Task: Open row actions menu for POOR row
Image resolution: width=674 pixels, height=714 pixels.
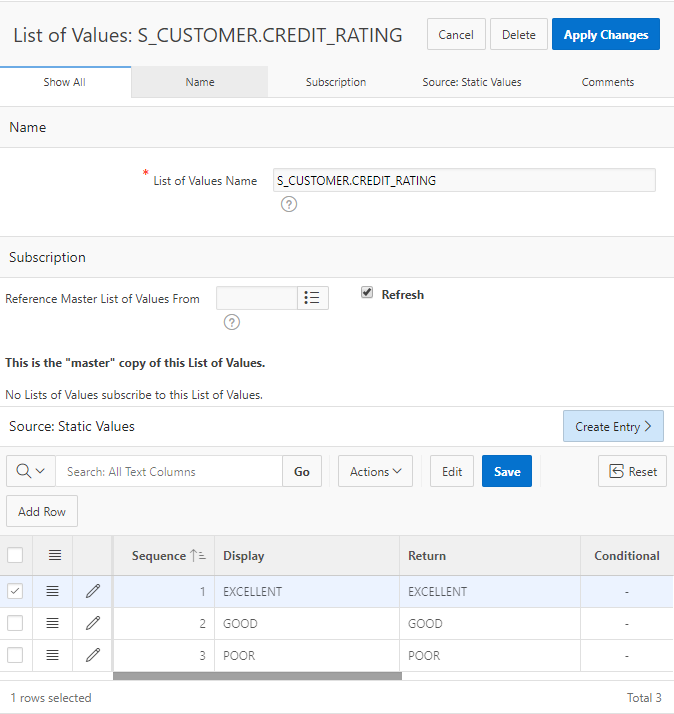Action: pyautogui.click(x=53, y=655)
